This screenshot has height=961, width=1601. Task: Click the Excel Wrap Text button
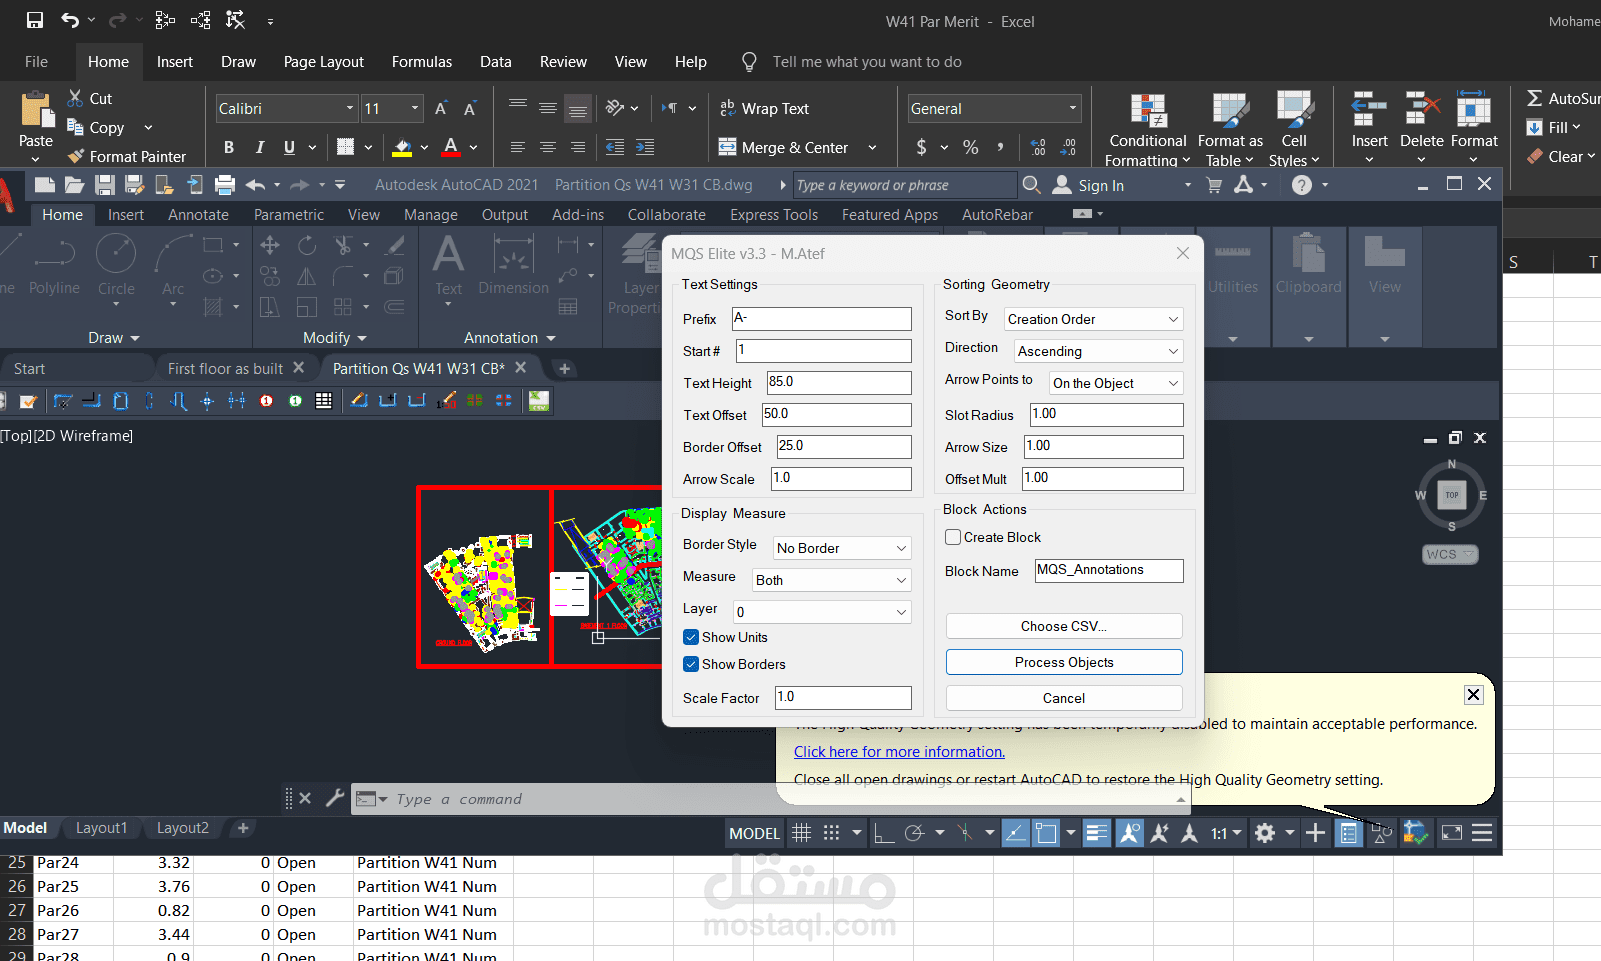coord(765,108)
